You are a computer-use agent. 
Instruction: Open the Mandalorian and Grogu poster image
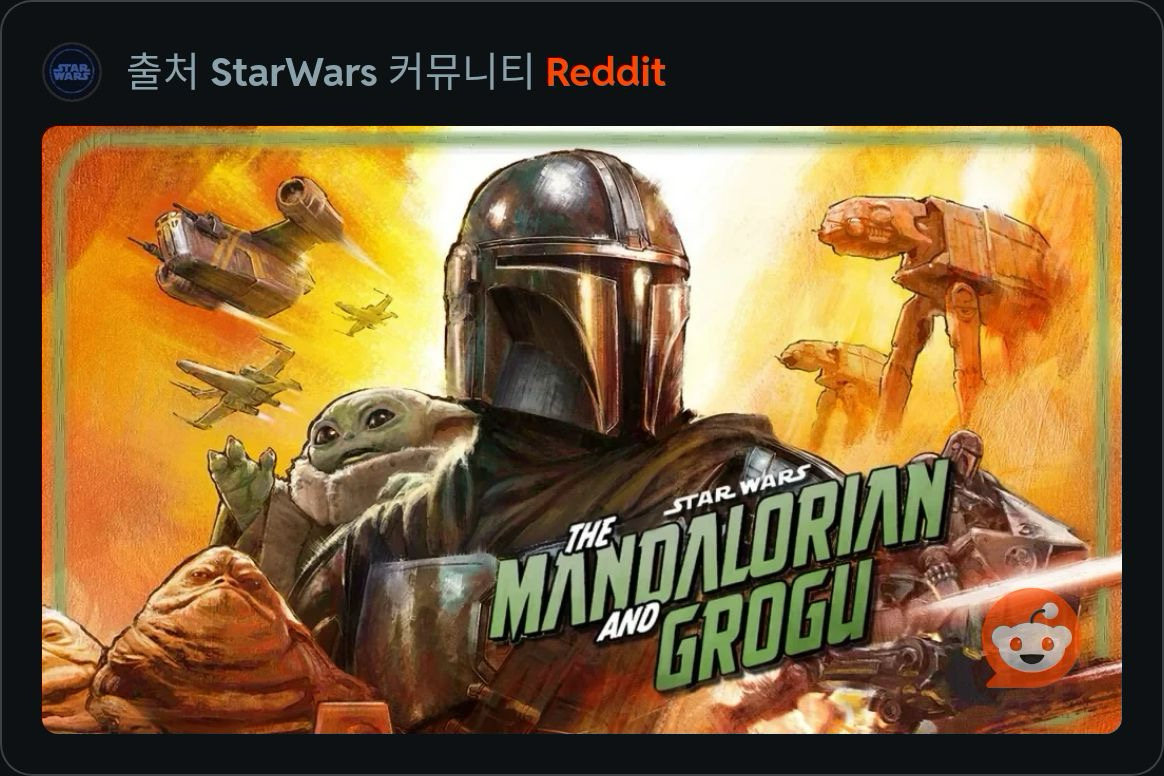581,430
